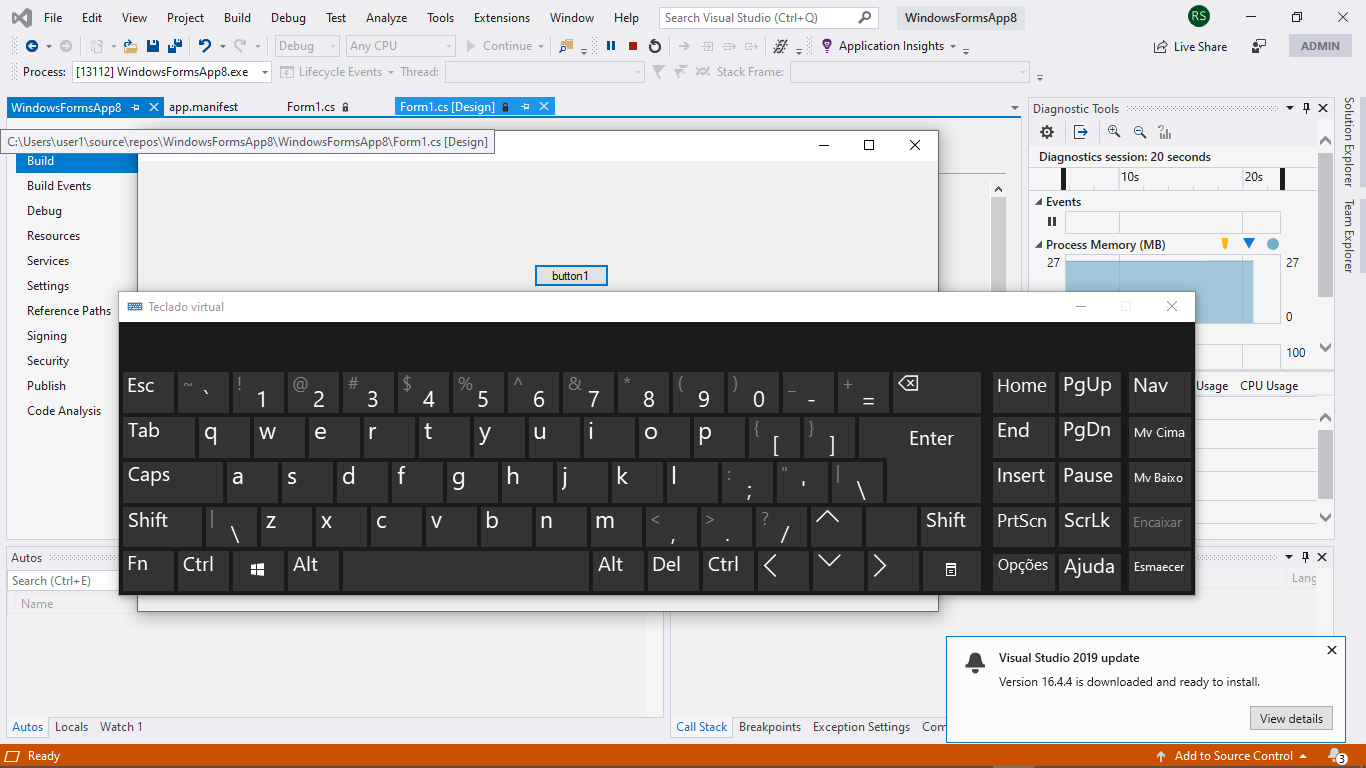This screenshot has height=768, width=1366.
Task: Click the Find in Files toolbar icon
Action: [x=566, y=46]
